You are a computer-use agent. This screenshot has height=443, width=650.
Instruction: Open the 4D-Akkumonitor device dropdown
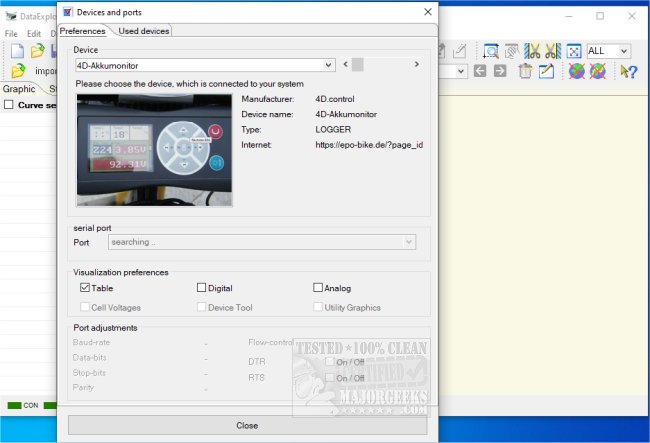pyautogui.click(x=328, y=65)
